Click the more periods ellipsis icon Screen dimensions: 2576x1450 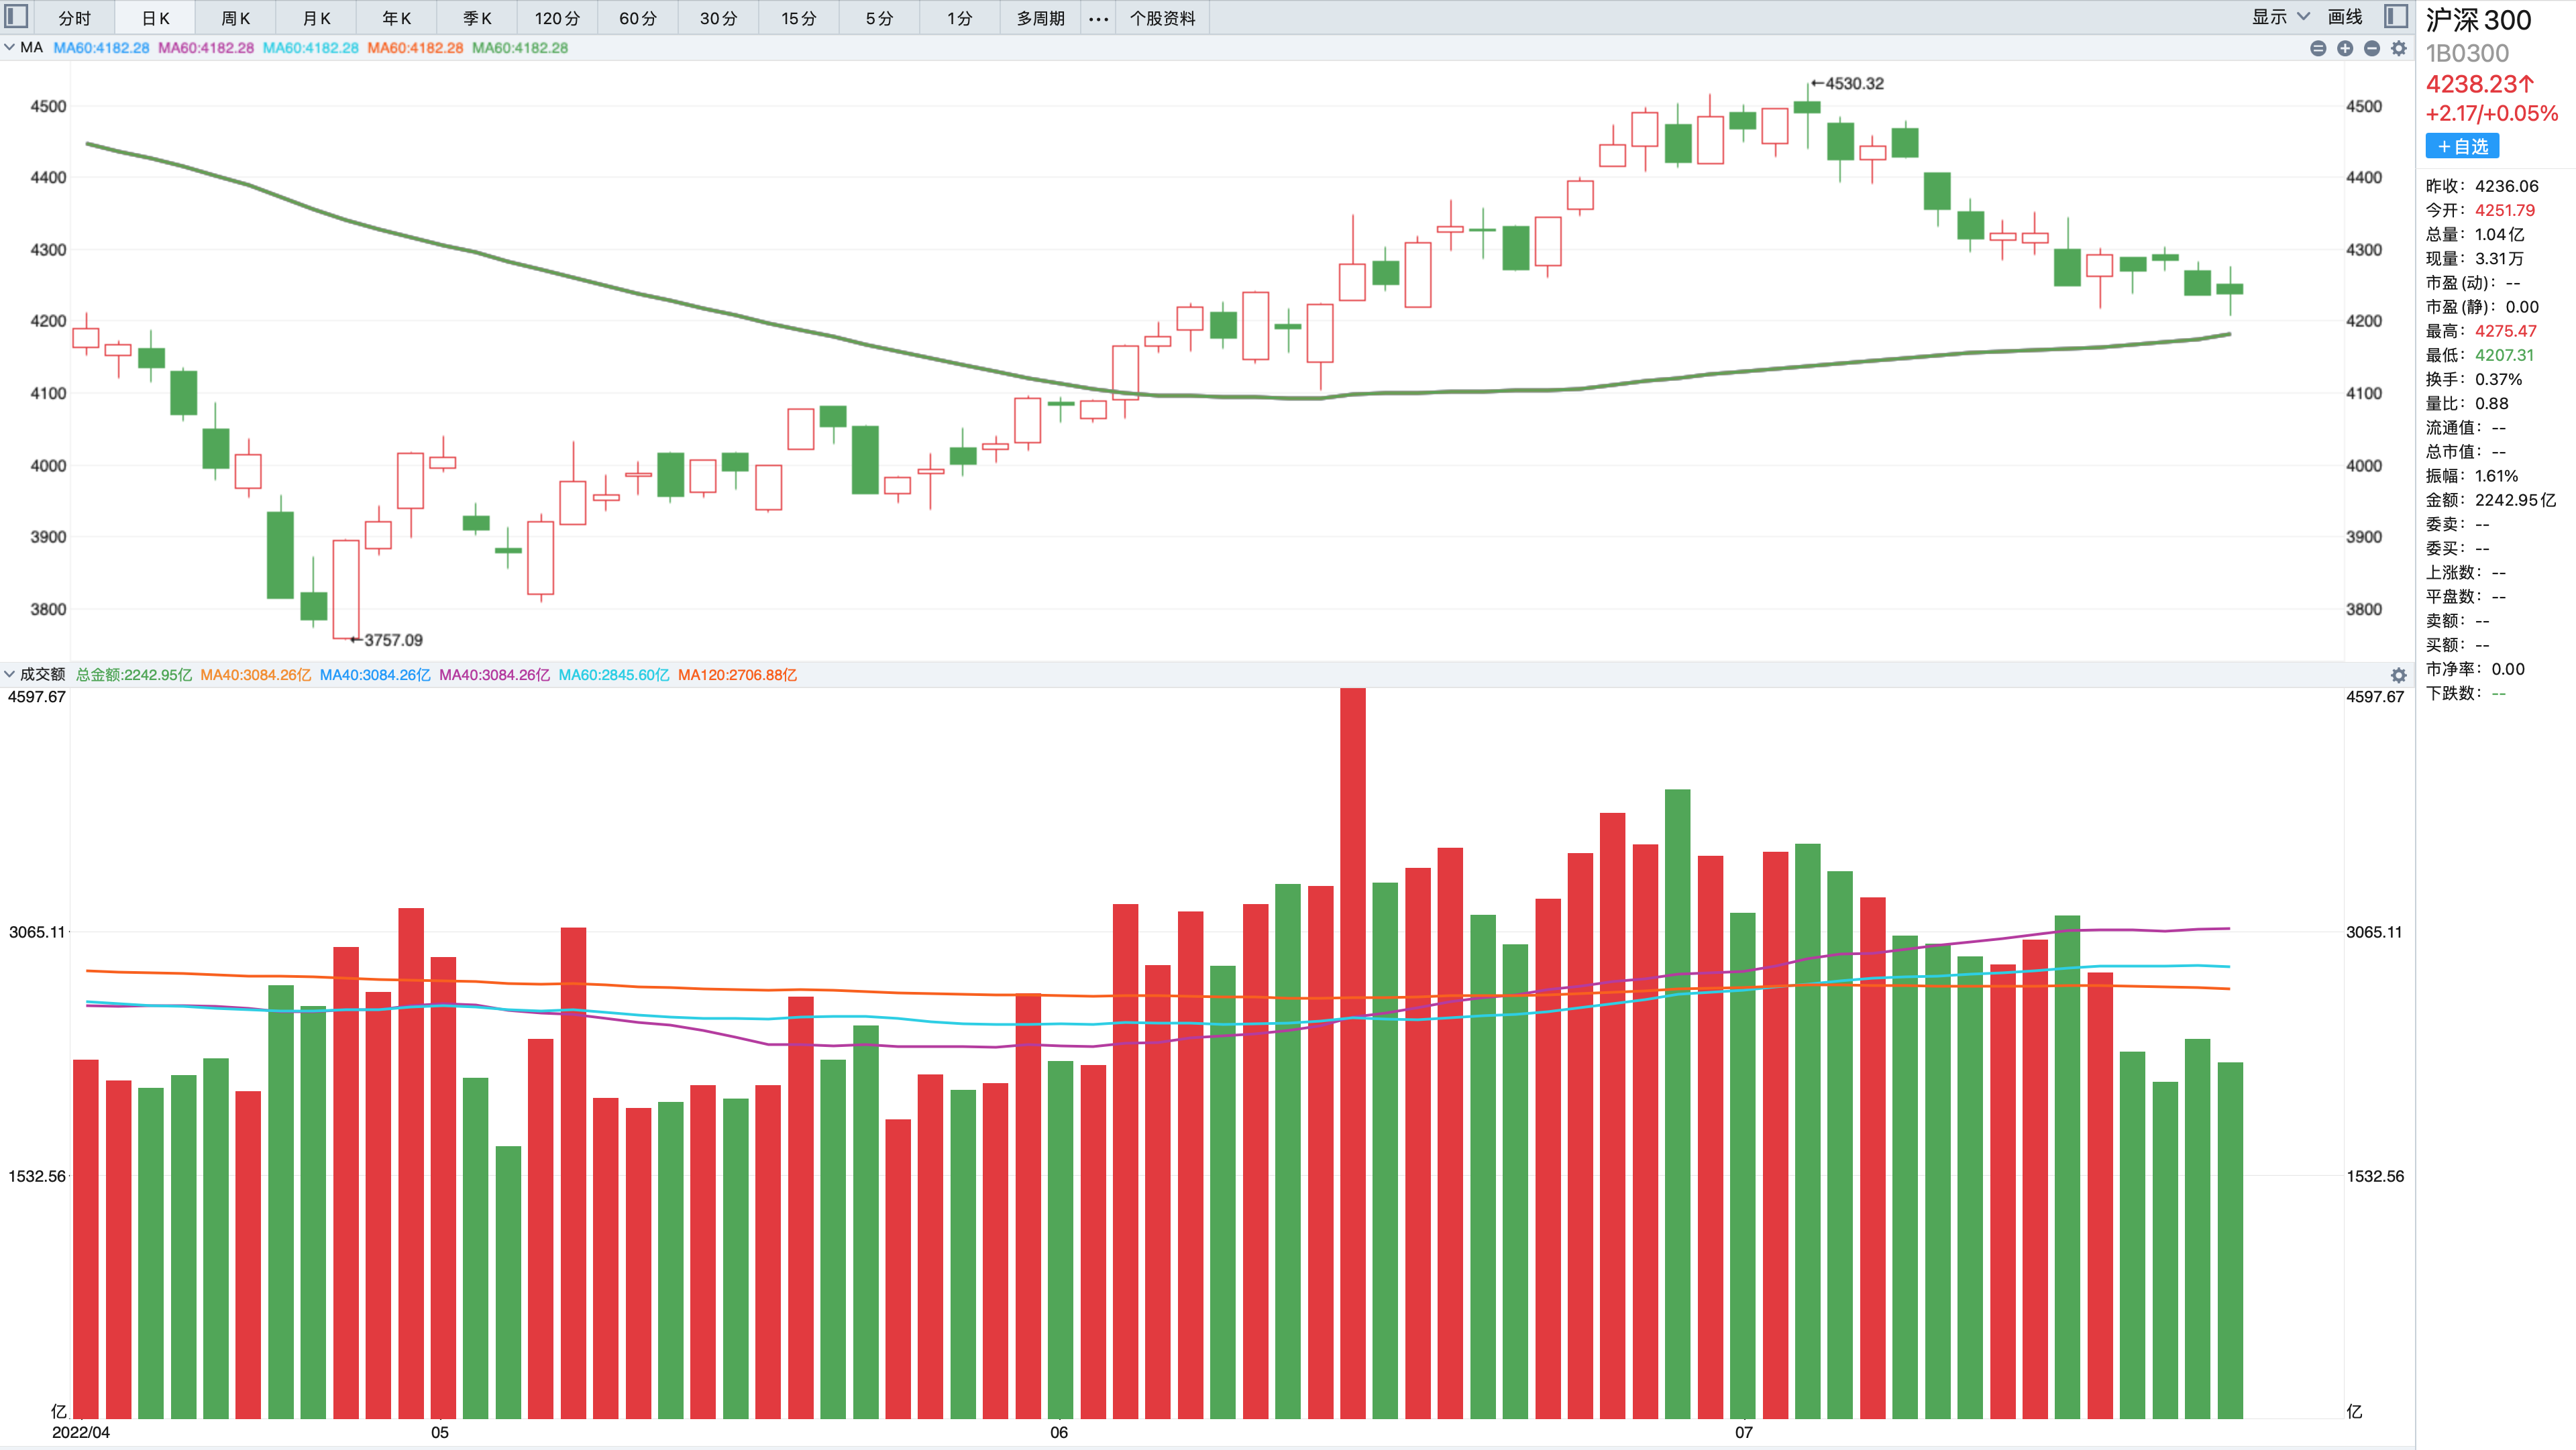pyautogui.click(x=1098, y=18)
